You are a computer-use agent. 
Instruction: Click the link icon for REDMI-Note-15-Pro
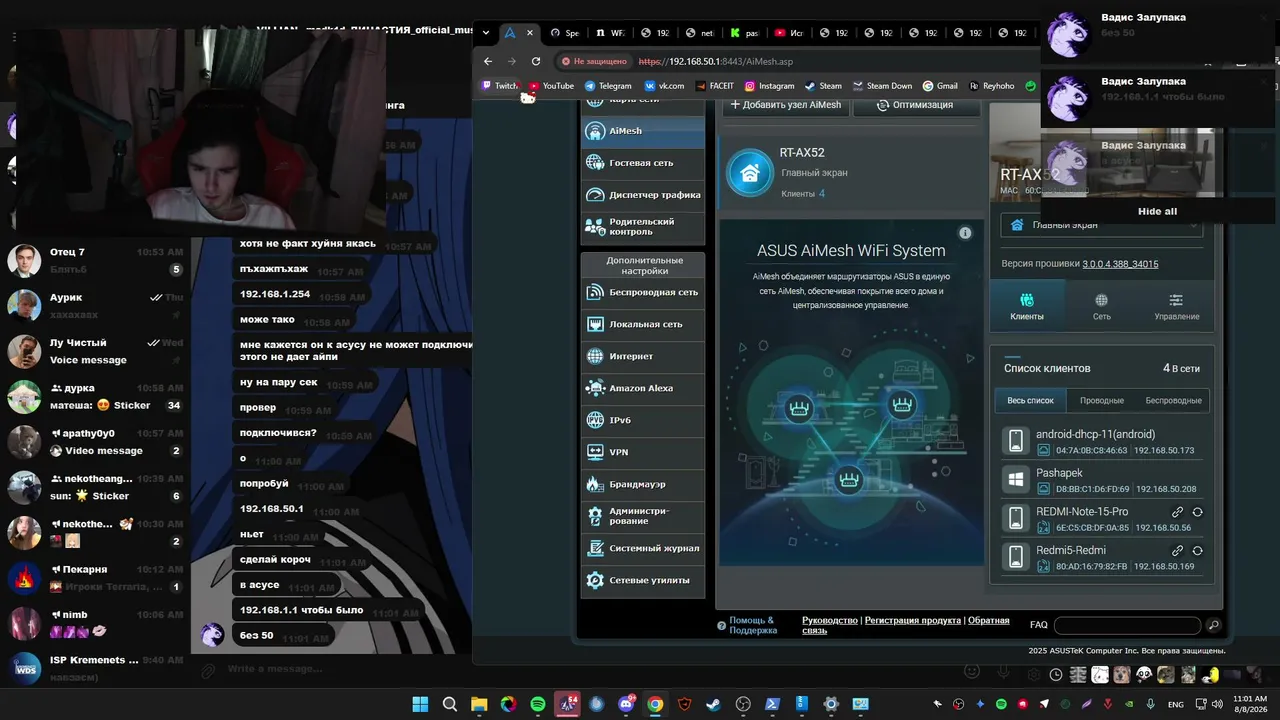tap(1178, 512)
